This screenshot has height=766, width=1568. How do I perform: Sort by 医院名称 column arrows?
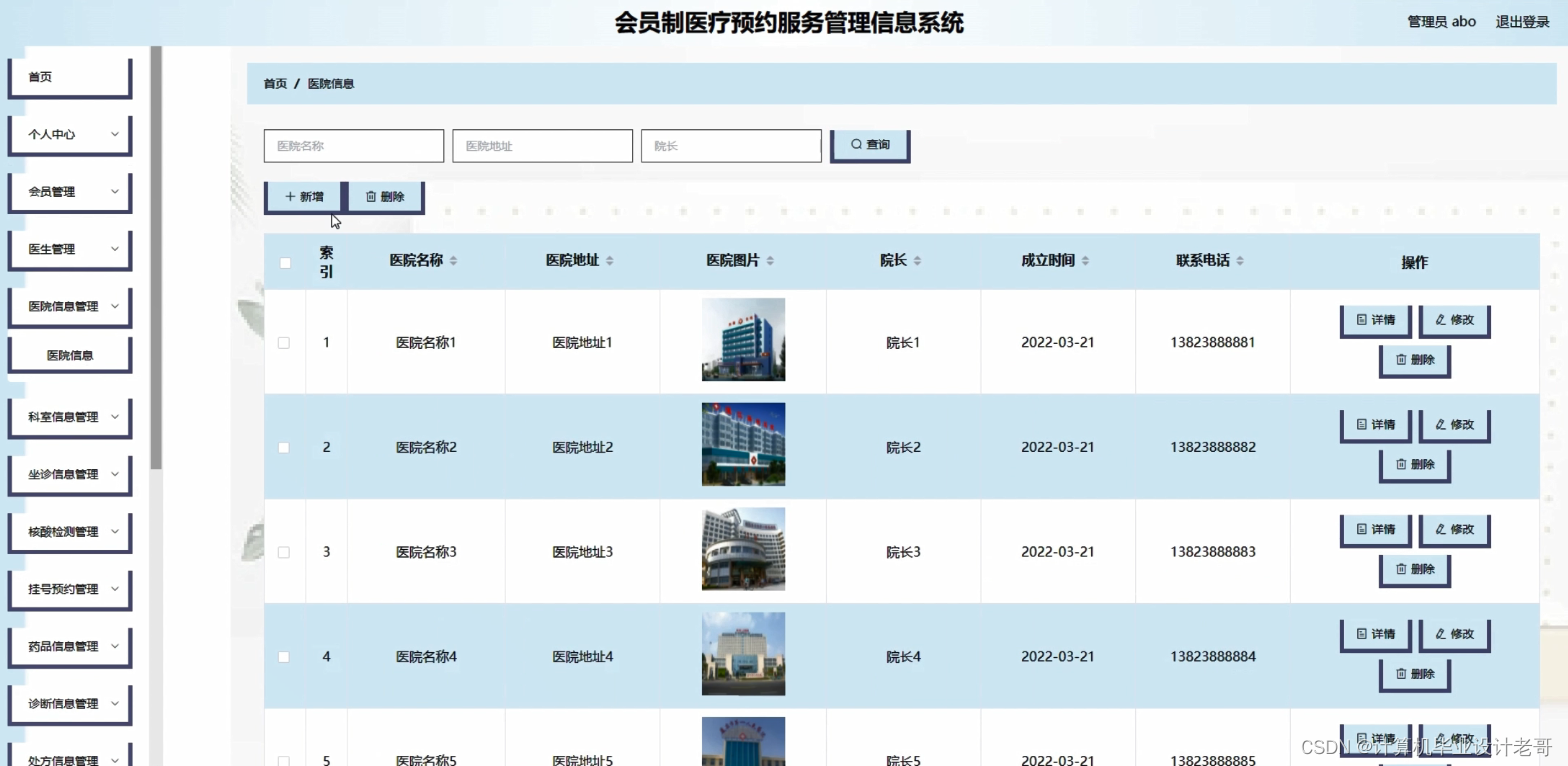point(453,261)
